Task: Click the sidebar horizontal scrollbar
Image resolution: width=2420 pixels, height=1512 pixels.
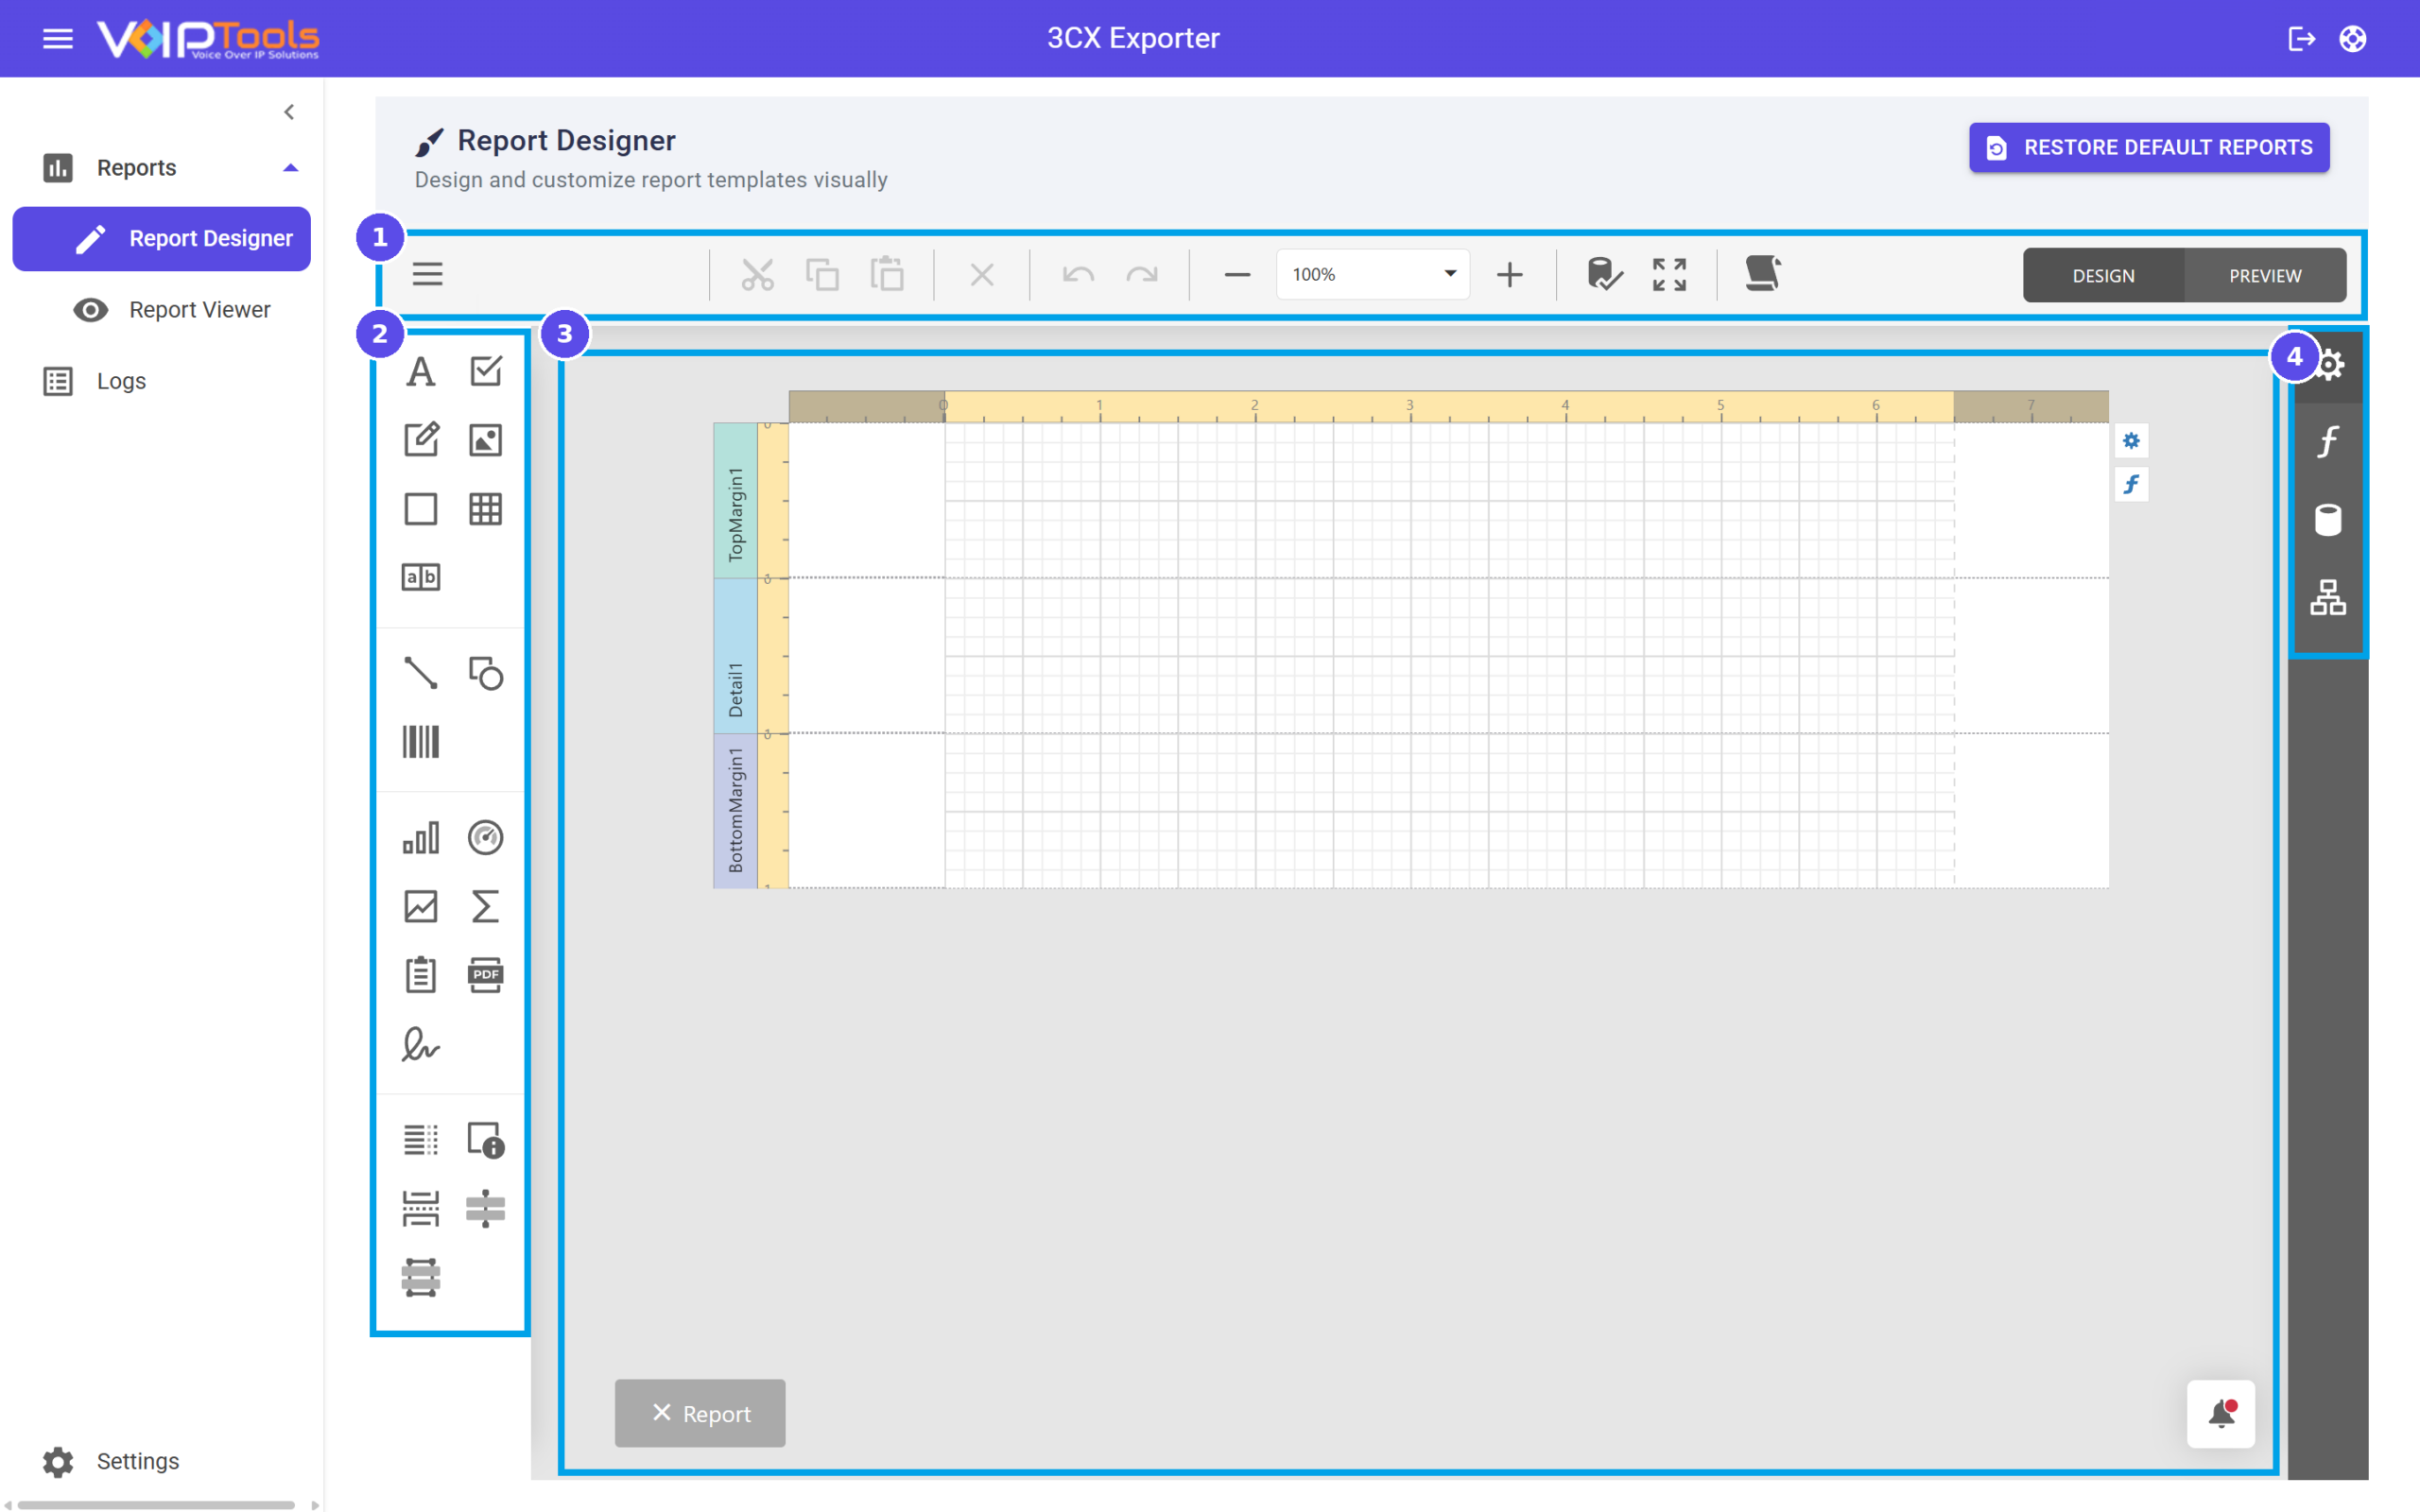Action: pyautogui.click(x=156, y=1504)
